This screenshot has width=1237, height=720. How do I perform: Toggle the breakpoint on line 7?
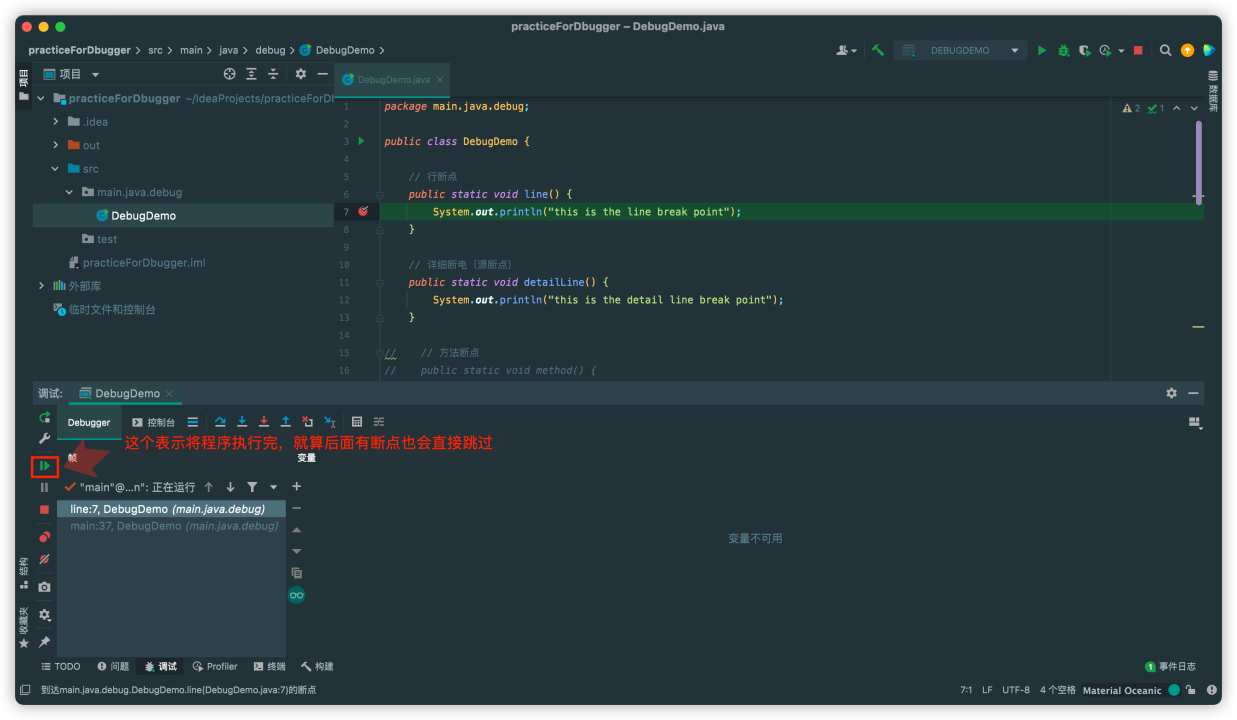click(363, 211)
